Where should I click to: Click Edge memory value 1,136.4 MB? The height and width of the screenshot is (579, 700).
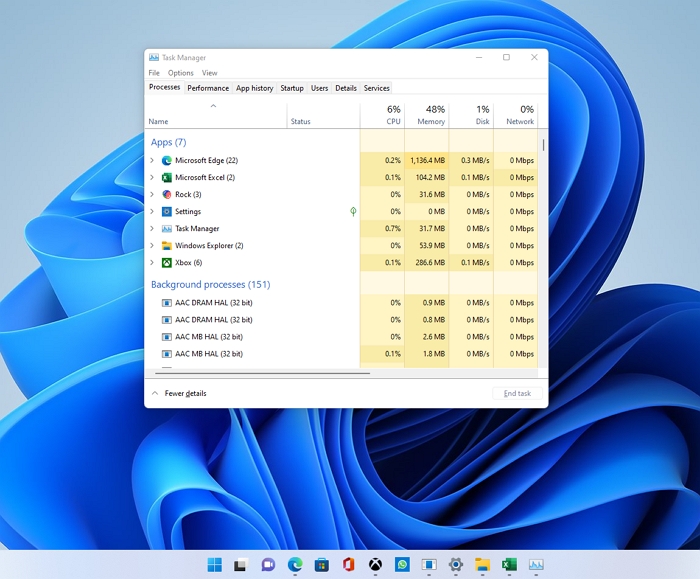pos(427,160)
